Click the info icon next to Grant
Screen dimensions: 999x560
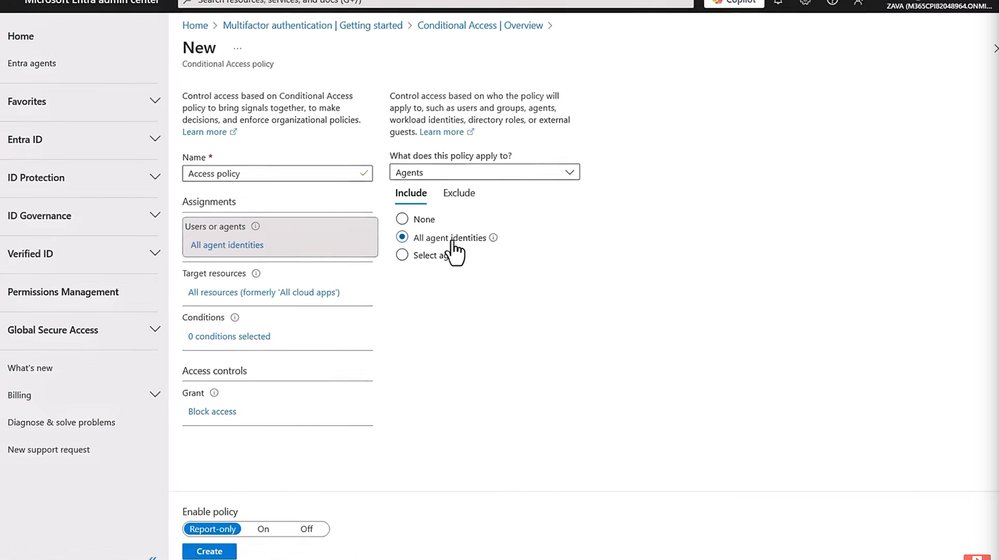click(214, 393)
